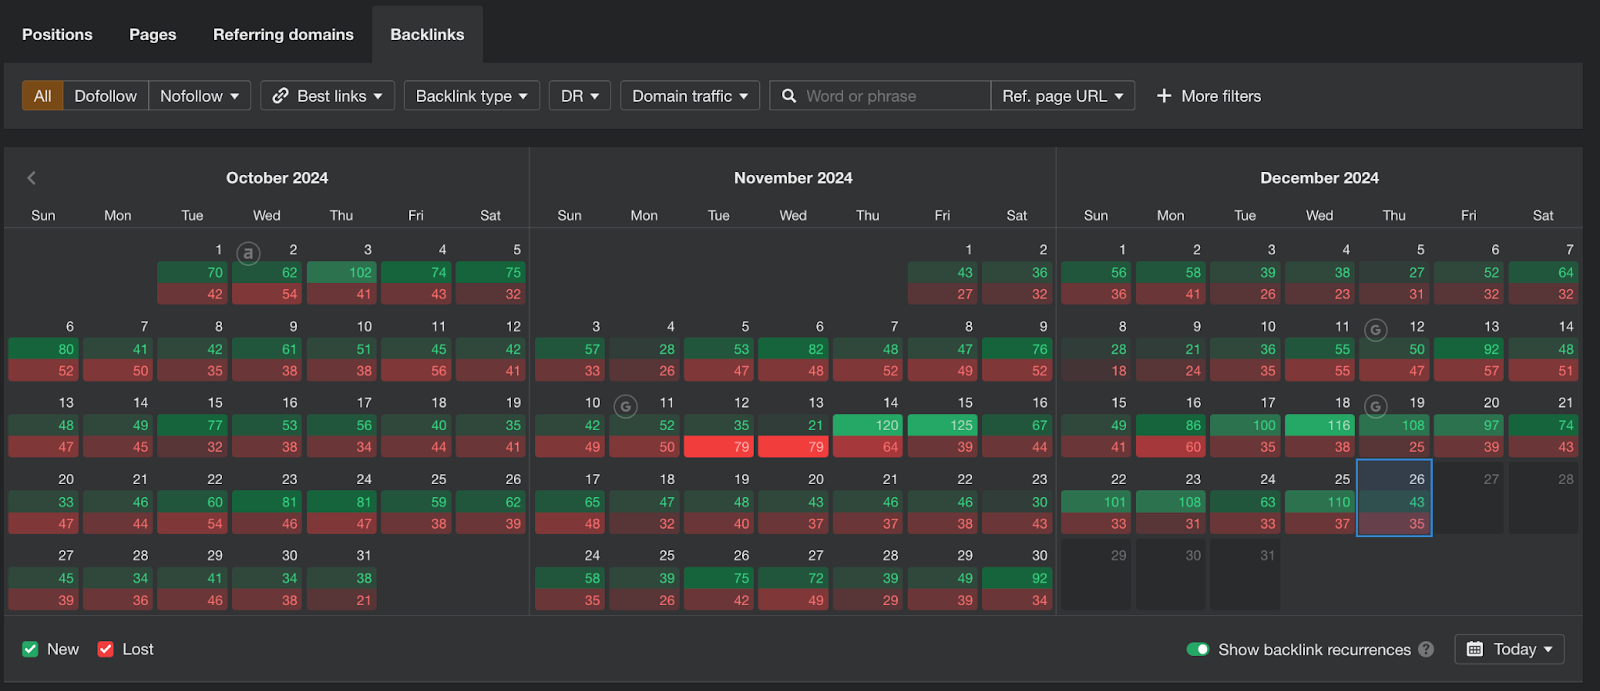Click new value 64 on December 7
1600x691 pixels.
click(1543, 272)
